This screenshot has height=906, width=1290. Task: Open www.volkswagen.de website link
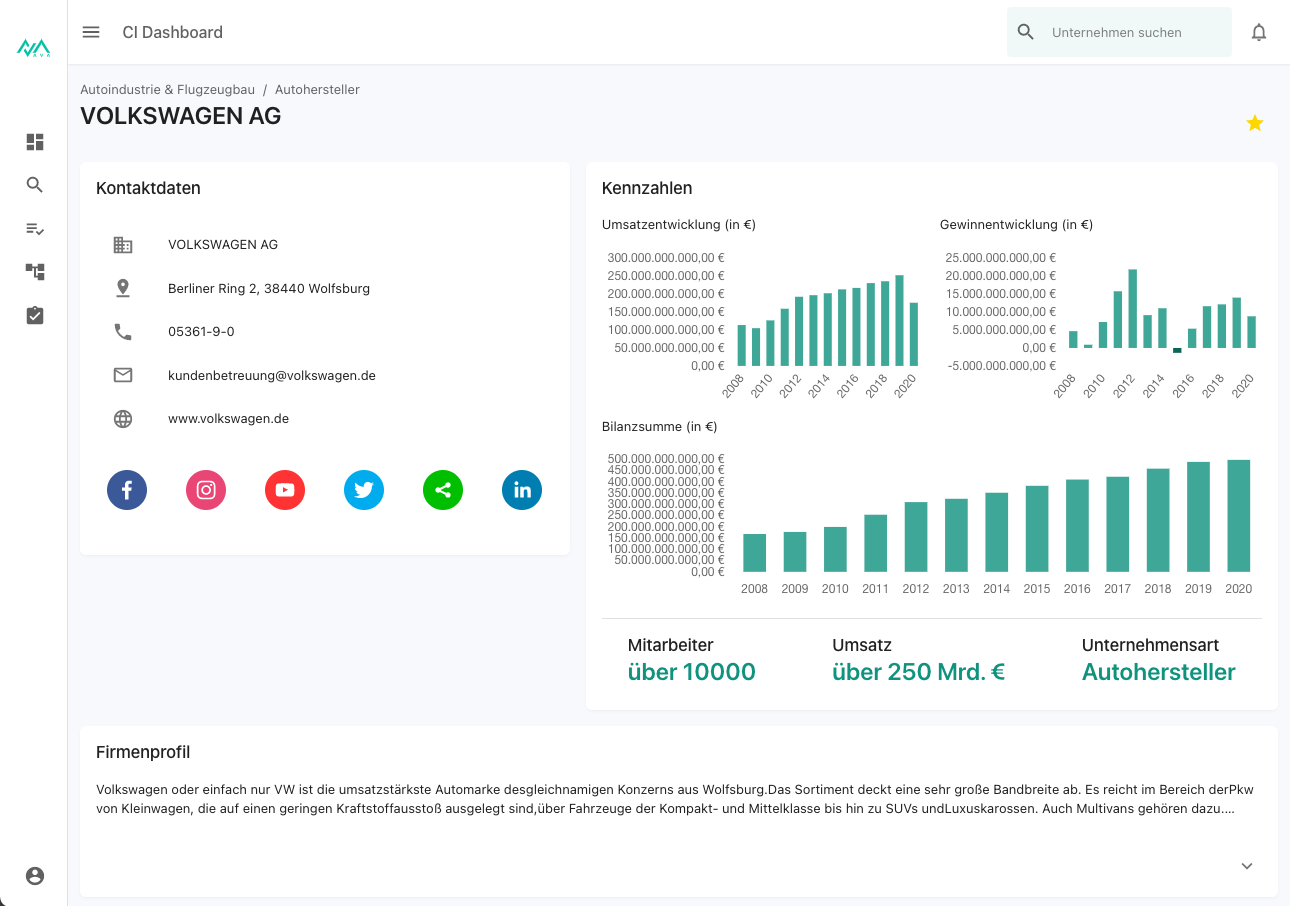point(228,419)
